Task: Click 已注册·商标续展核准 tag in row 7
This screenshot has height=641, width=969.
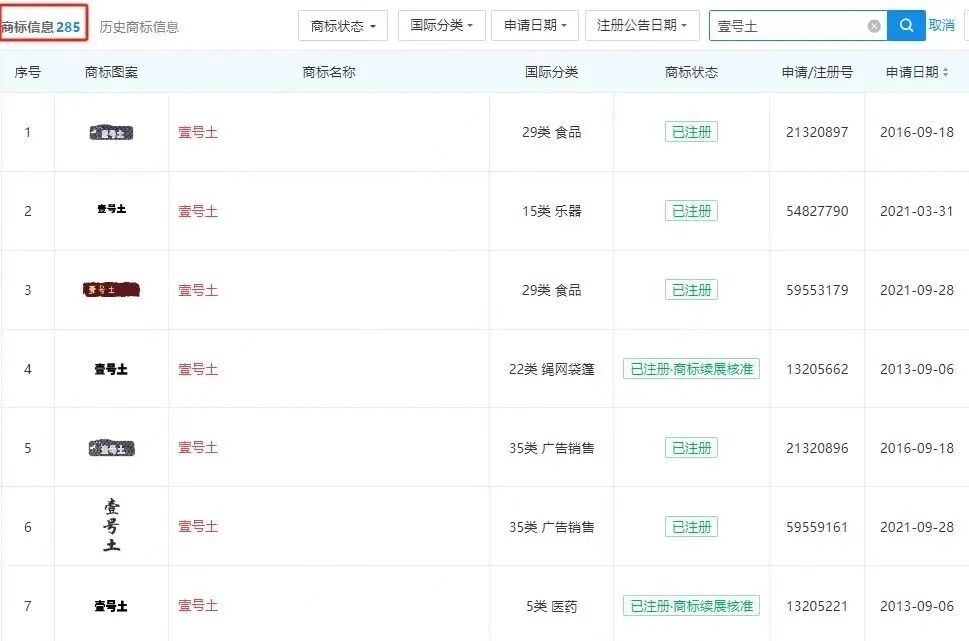Action: click(x=691, y=606)
